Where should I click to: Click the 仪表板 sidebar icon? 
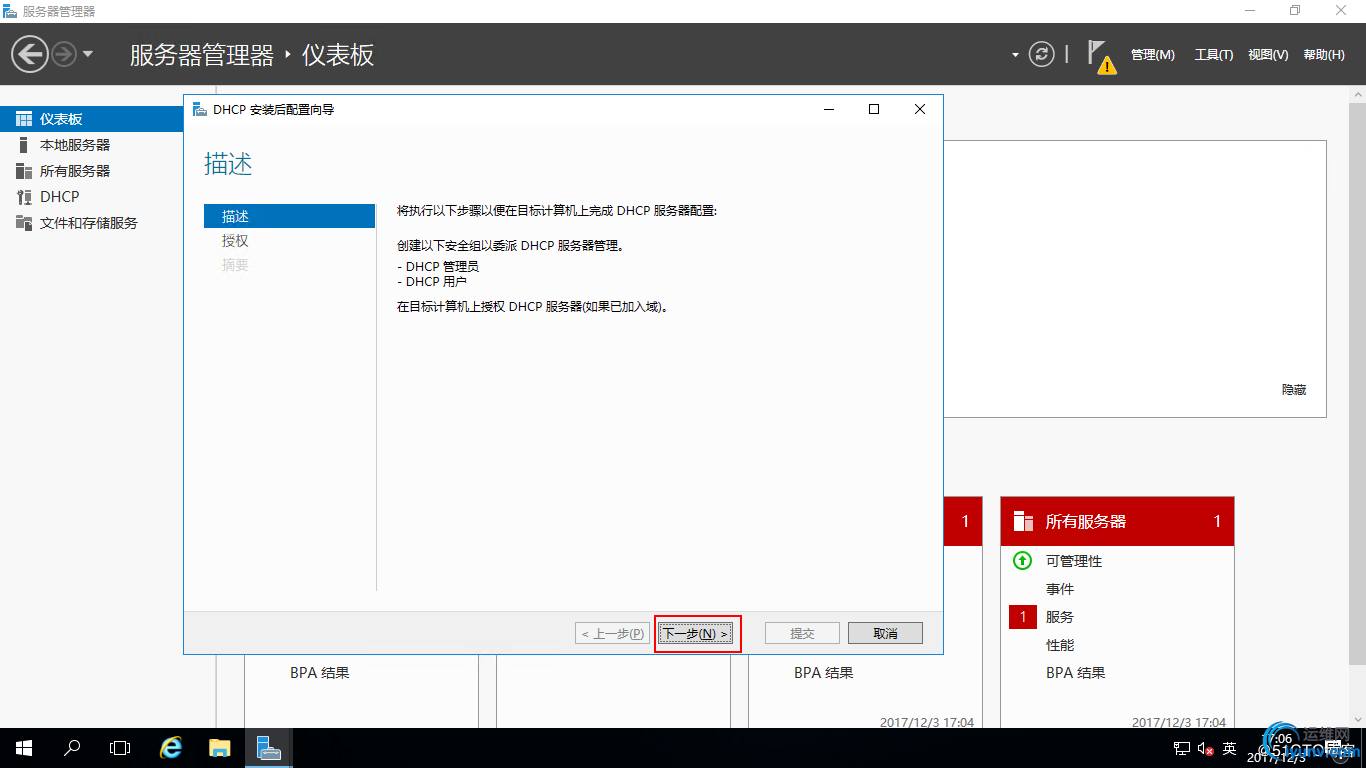click(x=24, y=119)
